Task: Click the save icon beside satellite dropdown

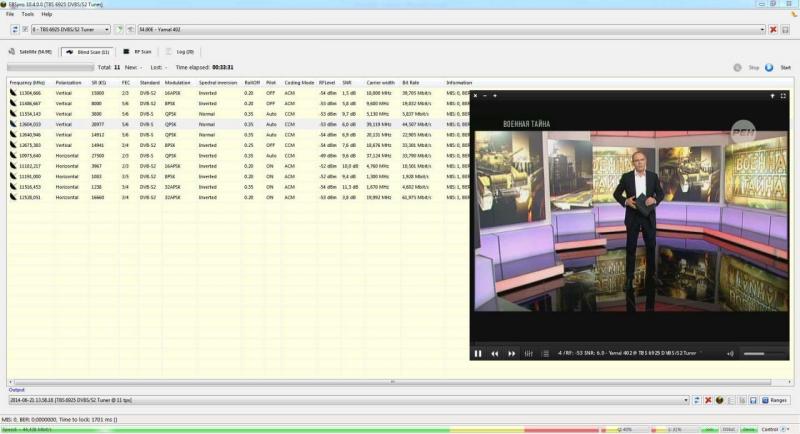Action: [x=787, y=29]
